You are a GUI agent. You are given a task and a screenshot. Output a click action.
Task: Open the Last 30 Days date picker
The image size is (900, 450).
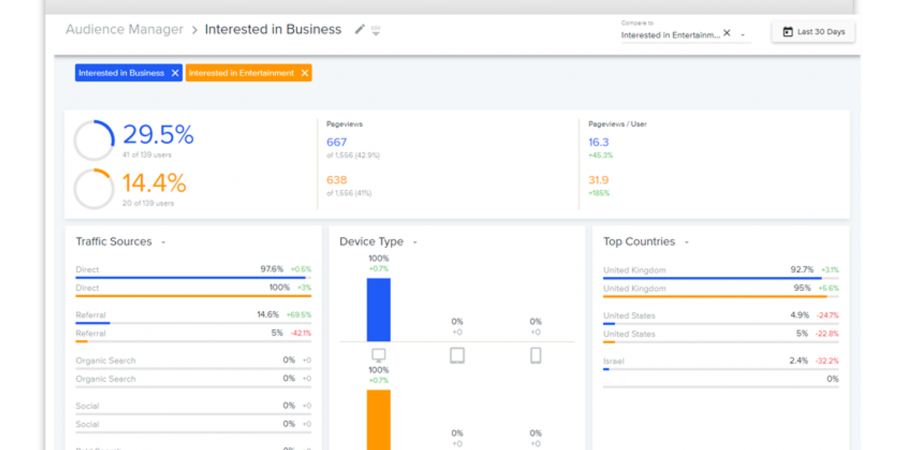point(812,32)
